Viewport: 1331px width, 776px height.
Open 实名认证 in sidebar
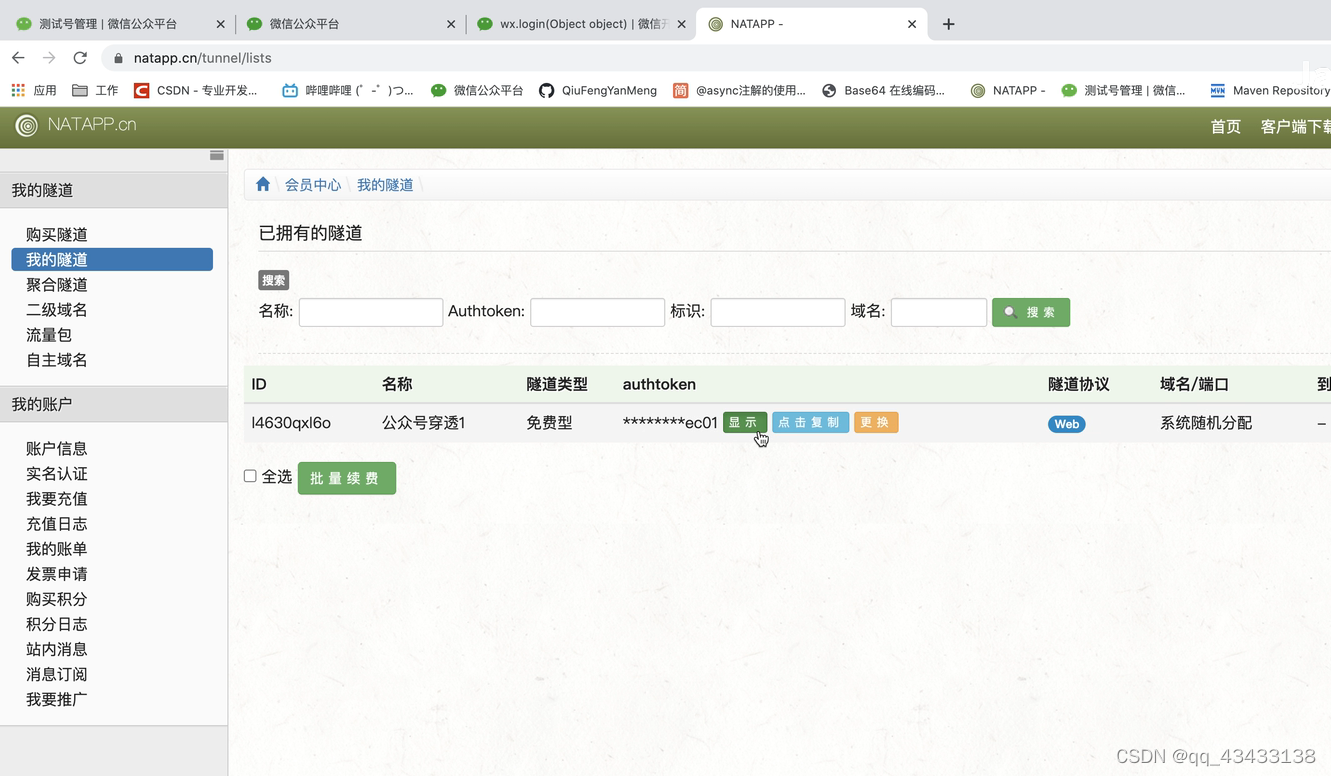click(57, 473)
